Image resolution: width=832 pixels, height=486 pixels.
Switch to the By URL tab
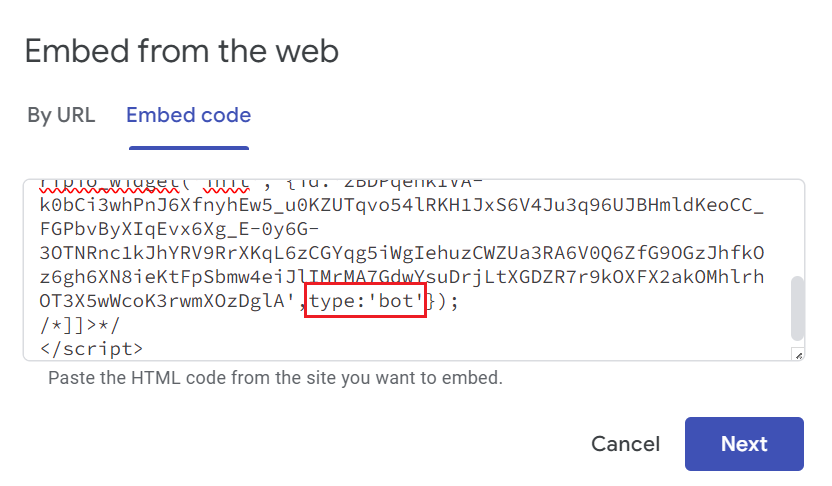pos(61,115)
